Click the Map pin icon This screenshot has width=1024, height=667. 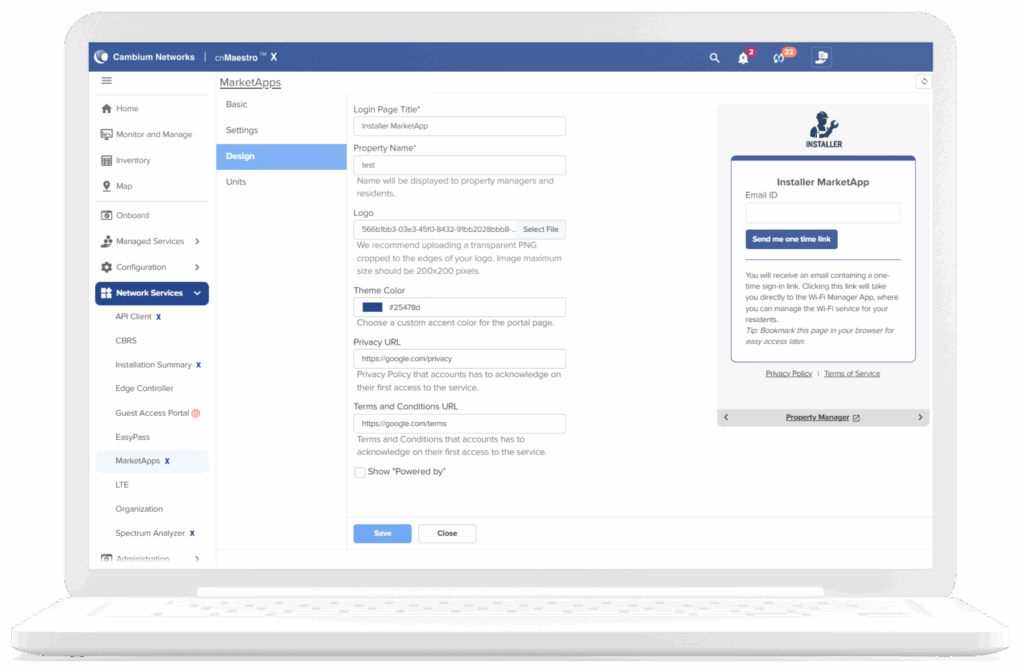(106, 186)
